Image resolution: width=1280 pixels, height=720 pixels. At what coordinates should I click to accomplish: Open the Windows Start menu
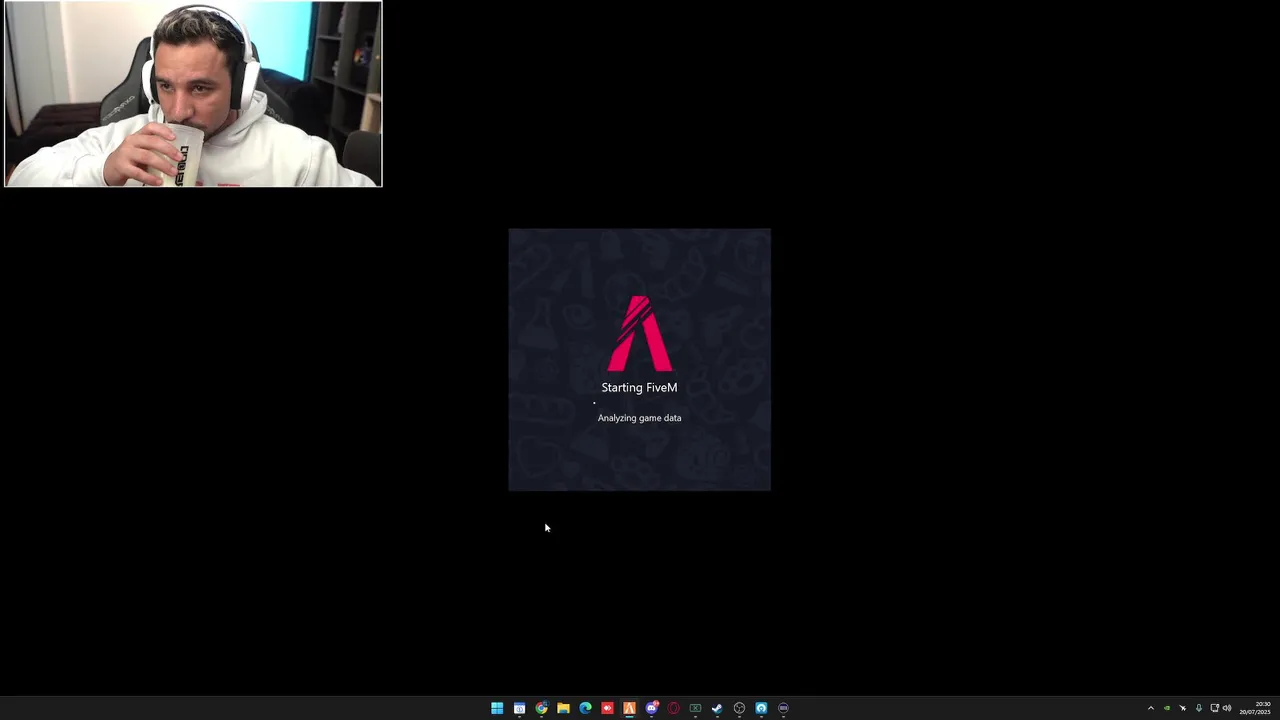tap(497, 708)
